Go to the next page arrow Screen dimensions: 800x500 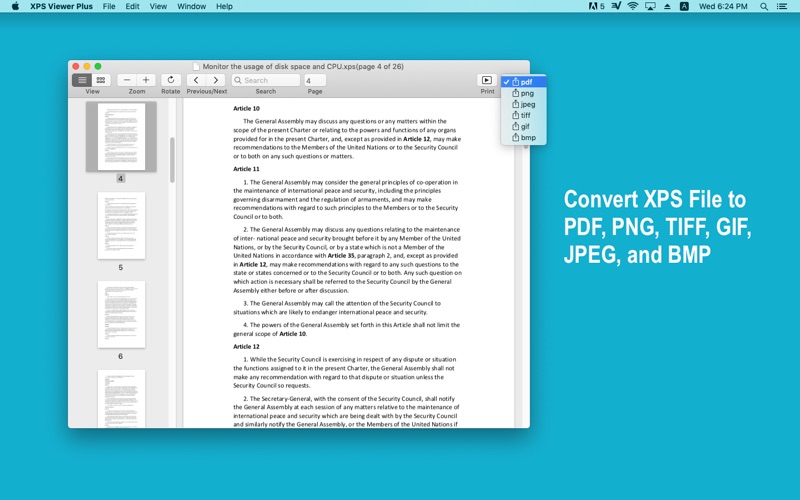point(216,80)
